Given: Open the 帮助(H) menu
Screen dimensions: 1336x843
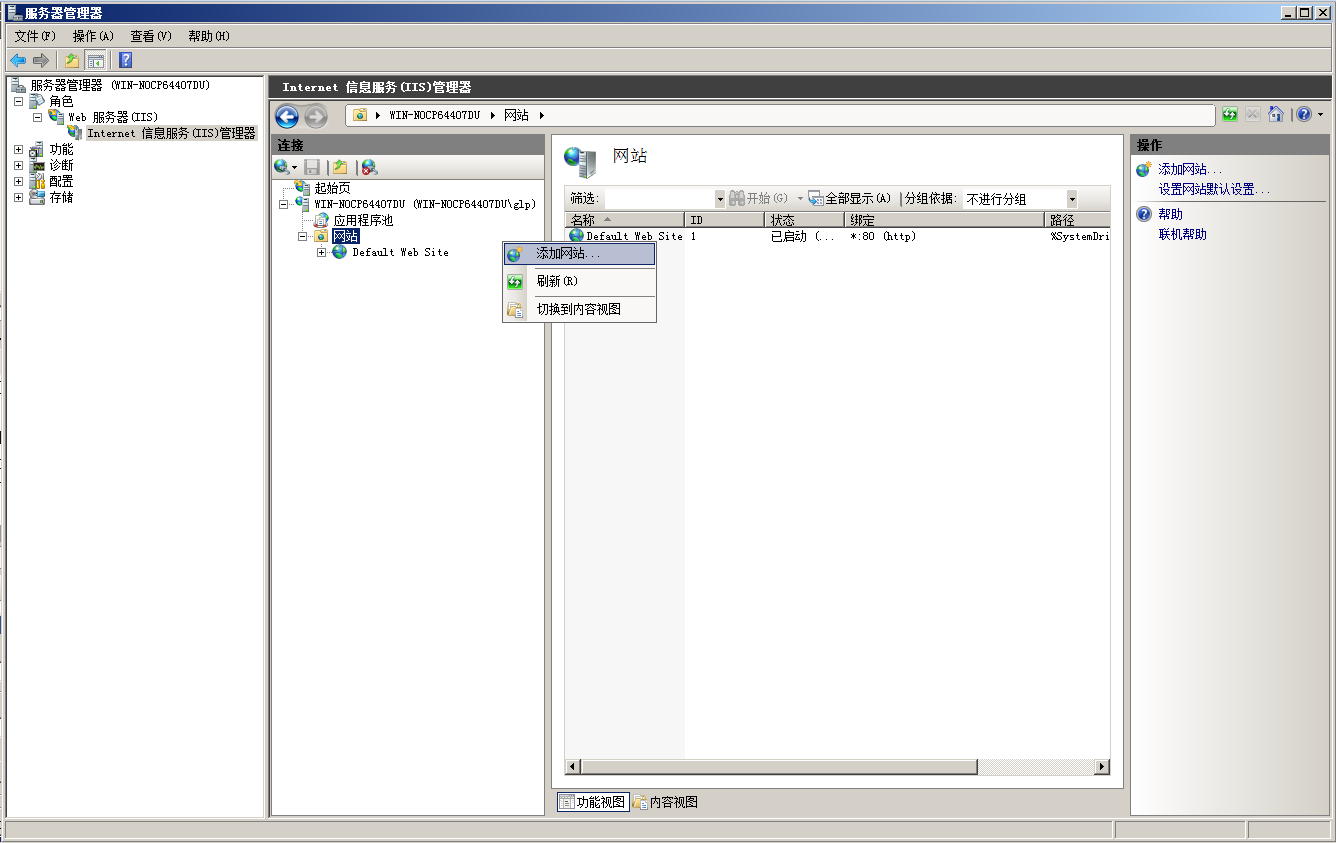Looking at the screenshot, I should tap(209, 36).
